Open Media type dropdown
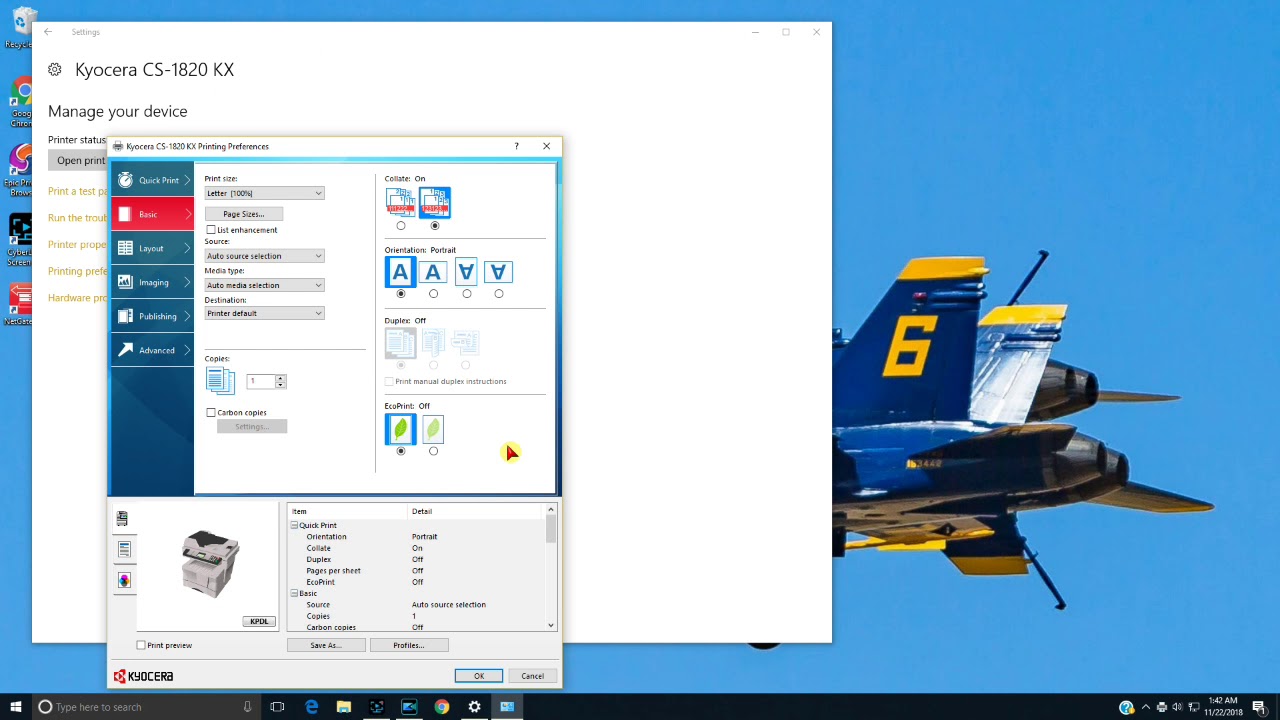This screenshot has width=1280, height=720. (x=264, y=285)
